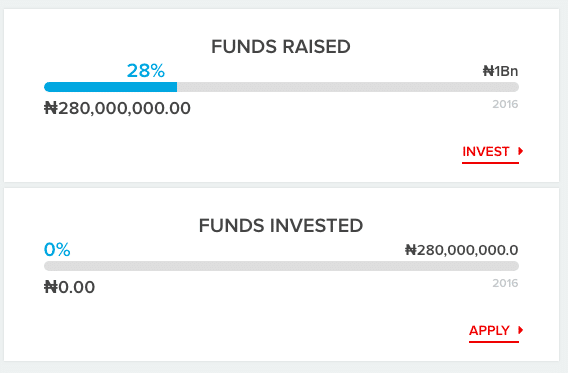Click the ₦280,000,000.0 invested target label
This screenshot has width=568, height=373.
[x=462, y=250]
